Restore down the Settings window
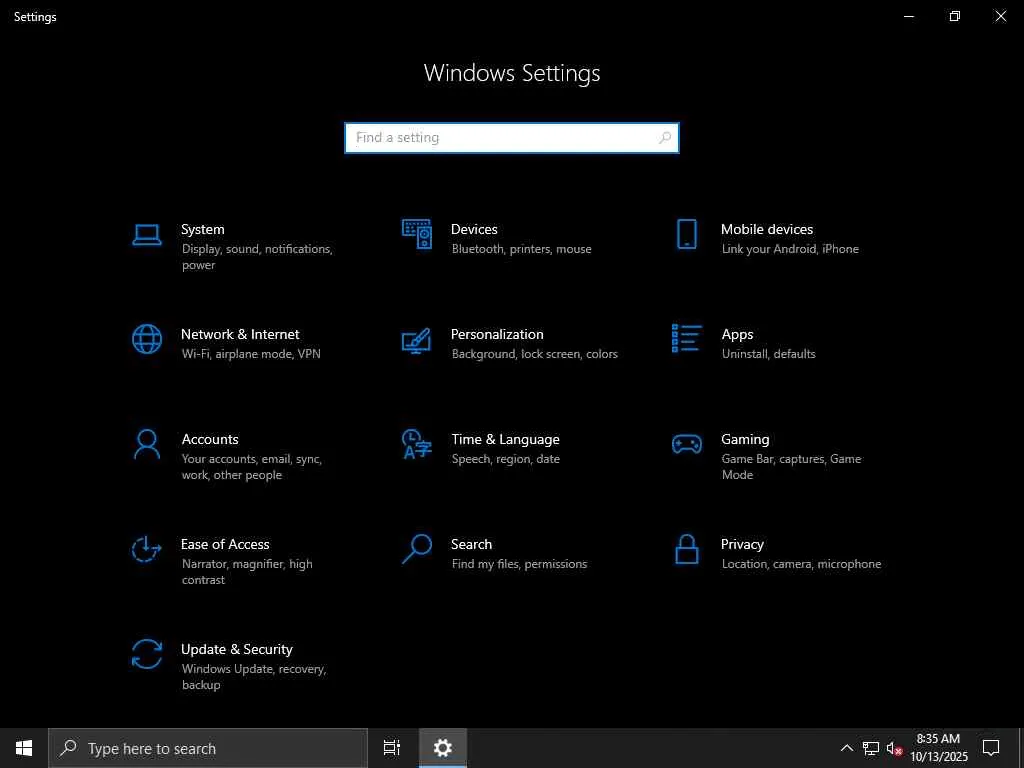 955,16
